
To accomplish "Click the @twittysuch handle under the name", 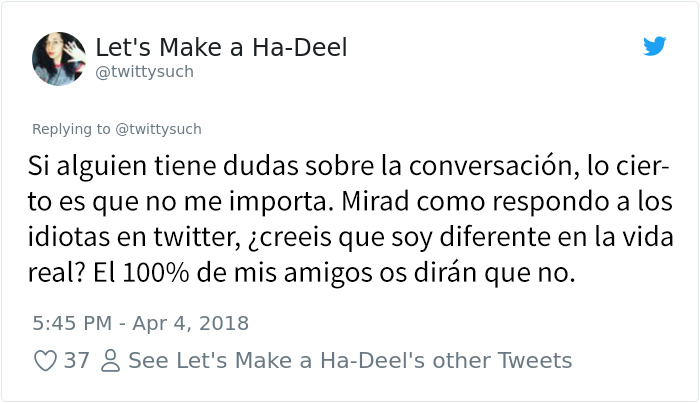I will (x=145, y=71).
